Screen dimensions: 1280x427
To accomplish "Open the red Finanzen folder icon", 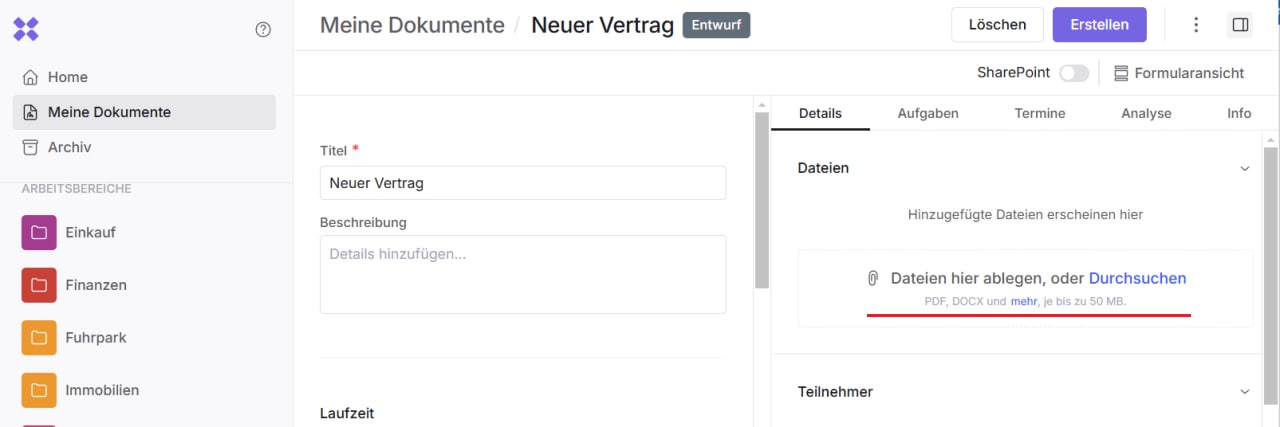I will pos(39,285).
